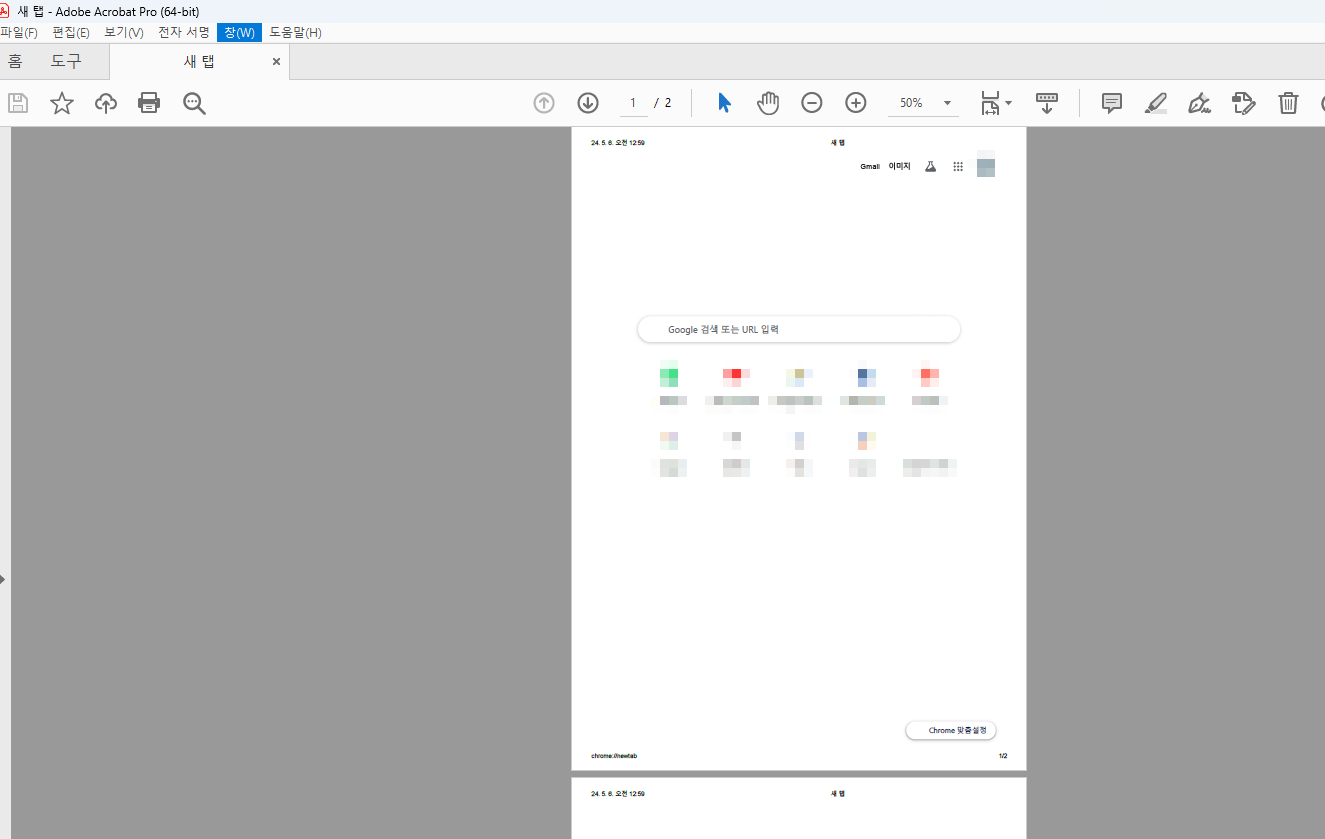
Task: Open the page display options dropdown
Action: (x=995, y=102)
